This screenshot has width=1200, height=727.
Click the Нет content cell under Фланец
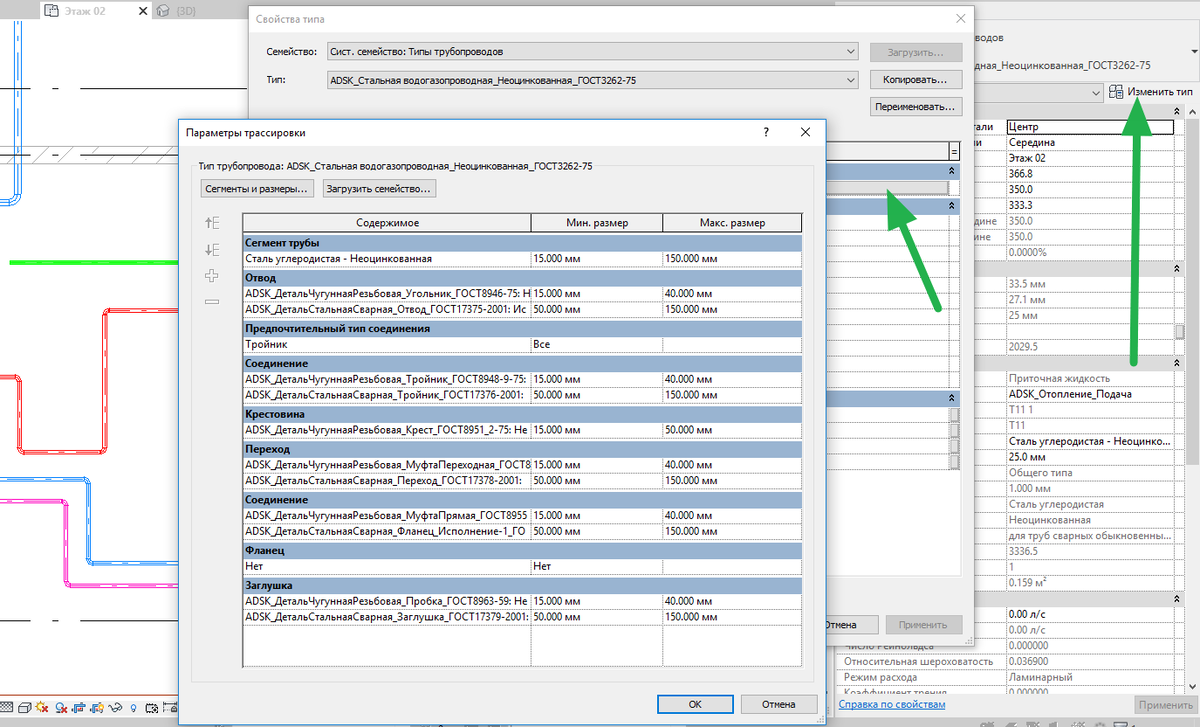386,566
